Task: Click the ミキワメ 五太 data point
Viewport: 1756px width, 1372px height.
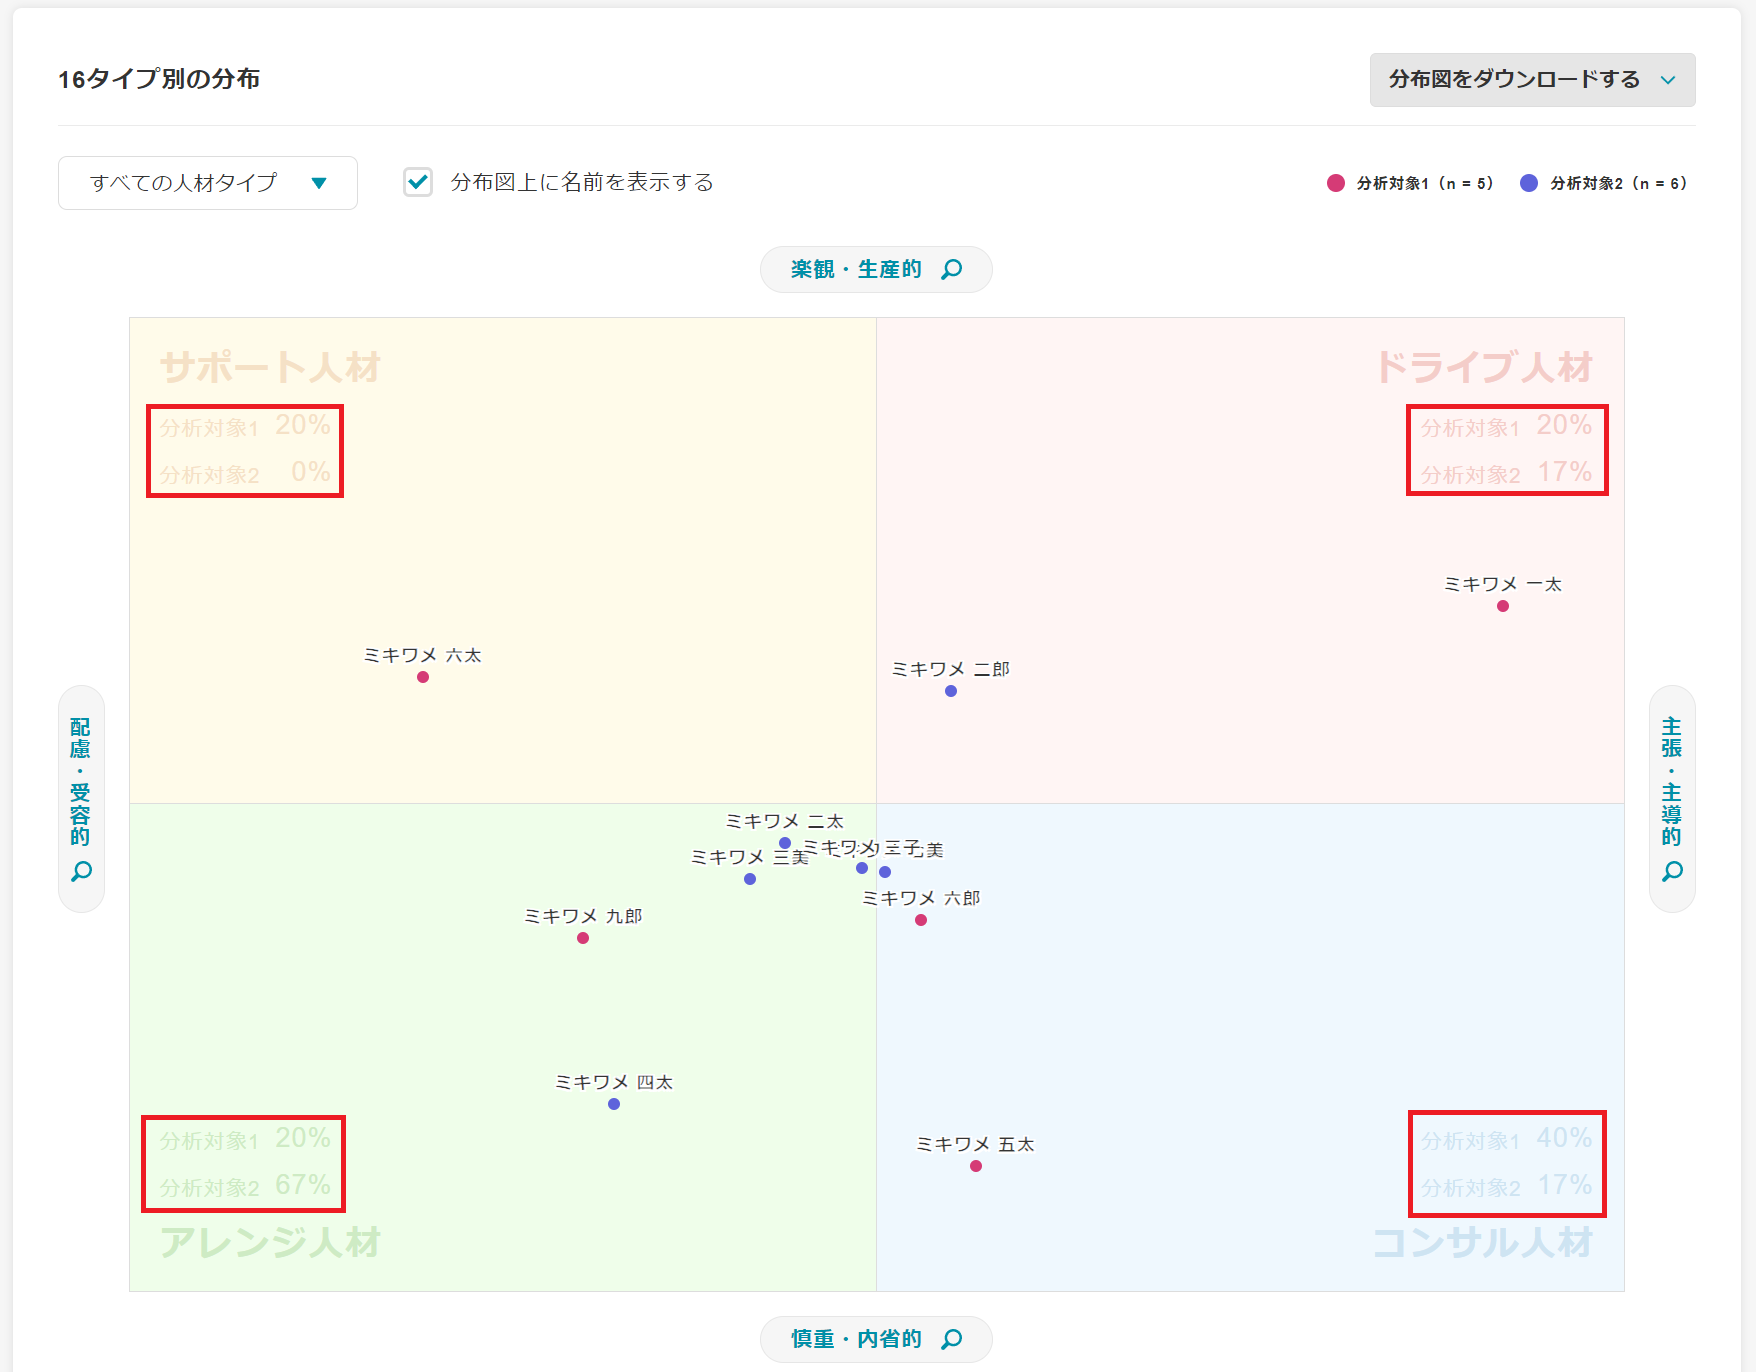Action: pyautogui.click(x=975, y=1165)
